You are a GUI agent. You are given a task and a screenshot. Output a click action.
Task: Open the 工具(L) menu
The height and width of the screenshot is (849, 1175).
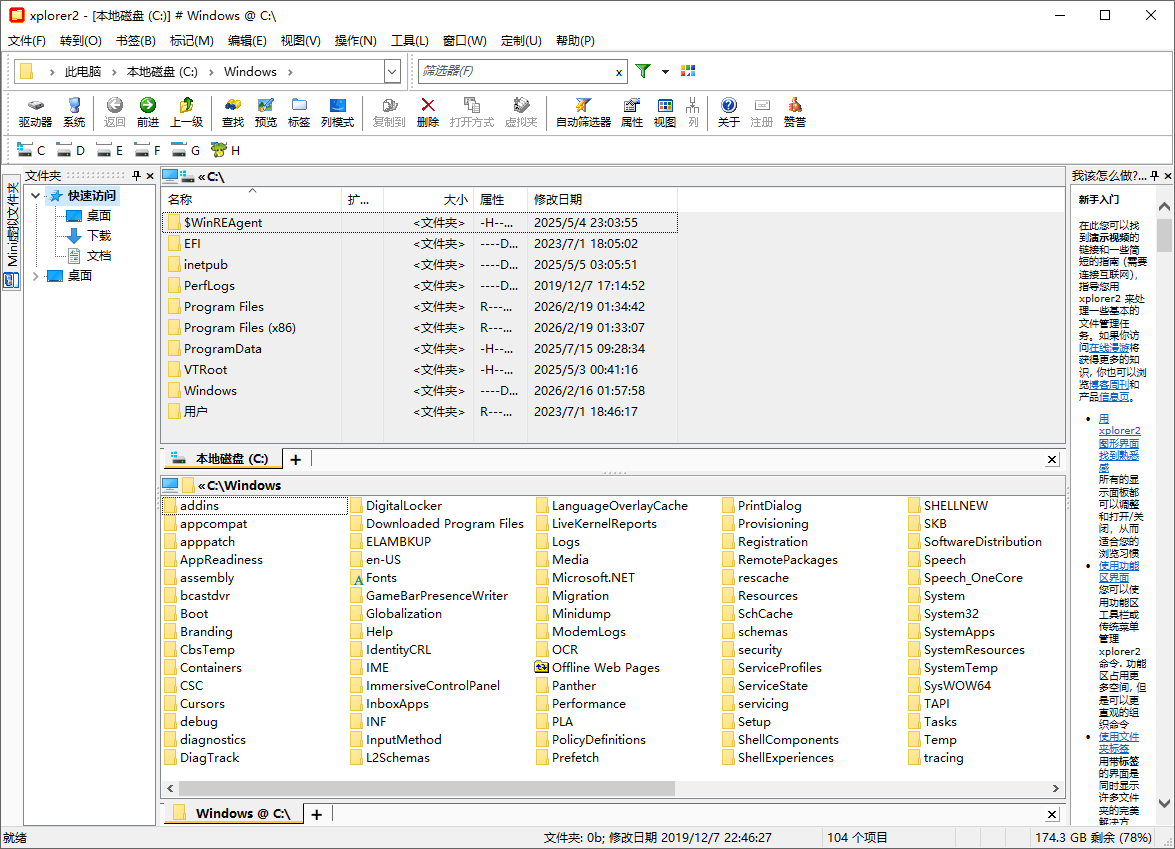[409, 41]
